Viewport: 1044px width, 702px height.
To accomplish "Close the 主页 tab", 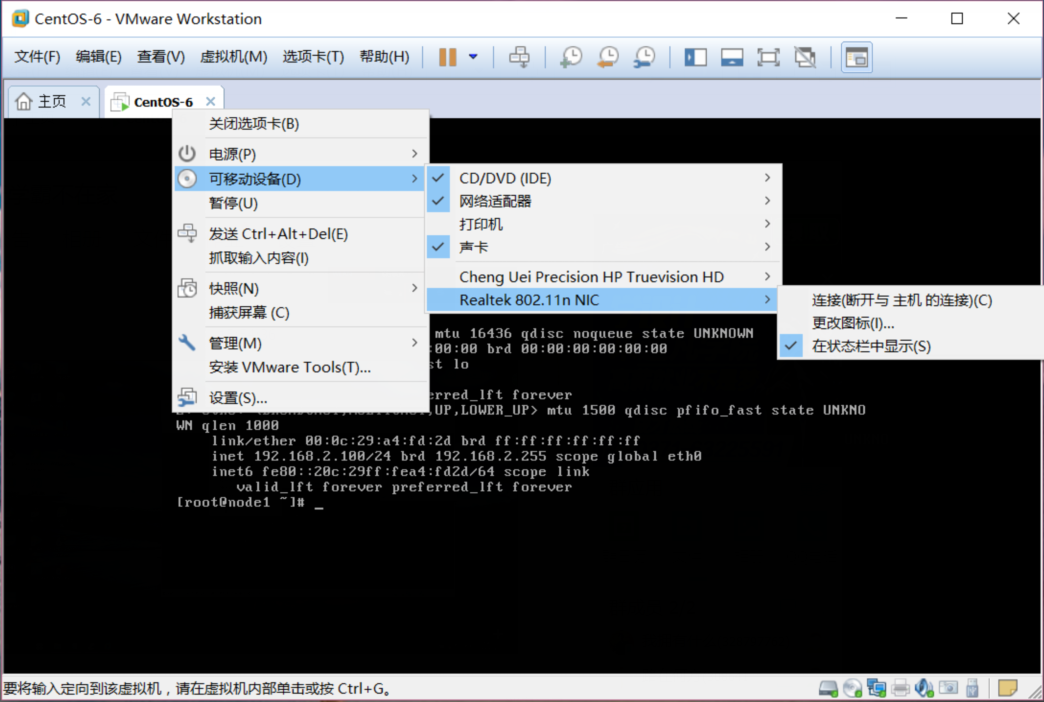I will [86, 101].
